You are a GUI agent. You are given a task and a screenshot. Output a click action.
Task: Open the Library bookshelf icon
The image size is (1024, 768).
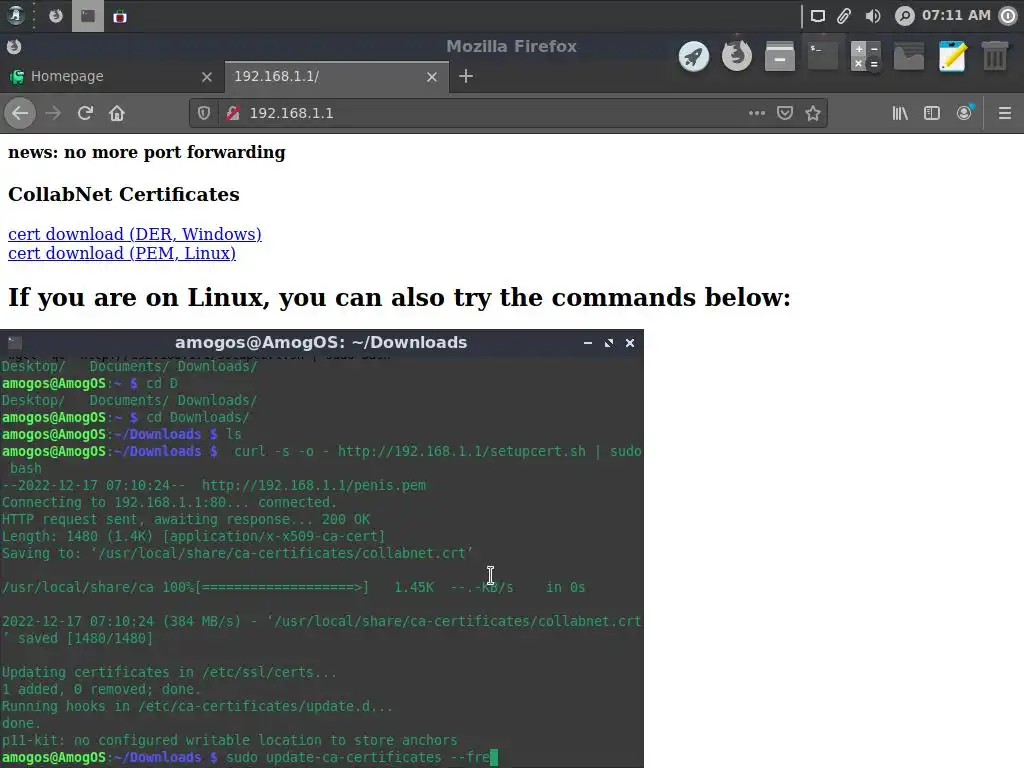coord(900,113)
